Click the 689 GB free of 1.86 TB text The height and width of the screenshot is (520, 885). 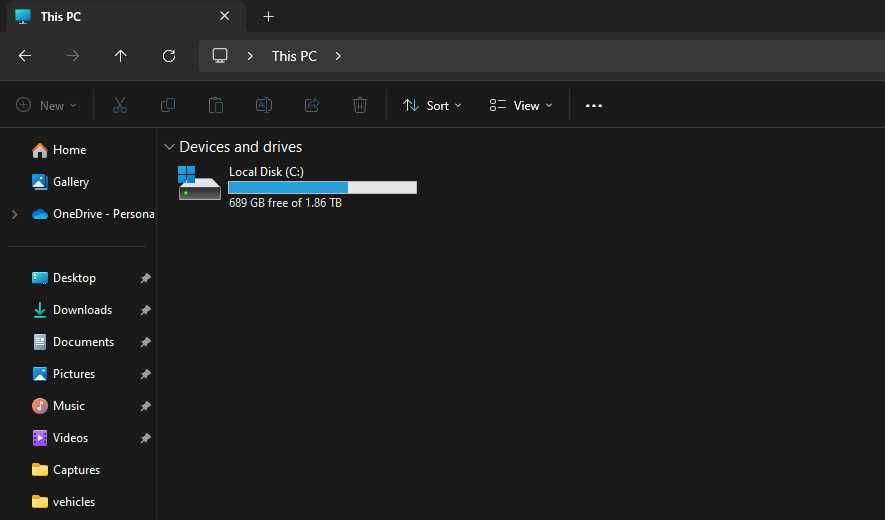(x=285, y=203)
